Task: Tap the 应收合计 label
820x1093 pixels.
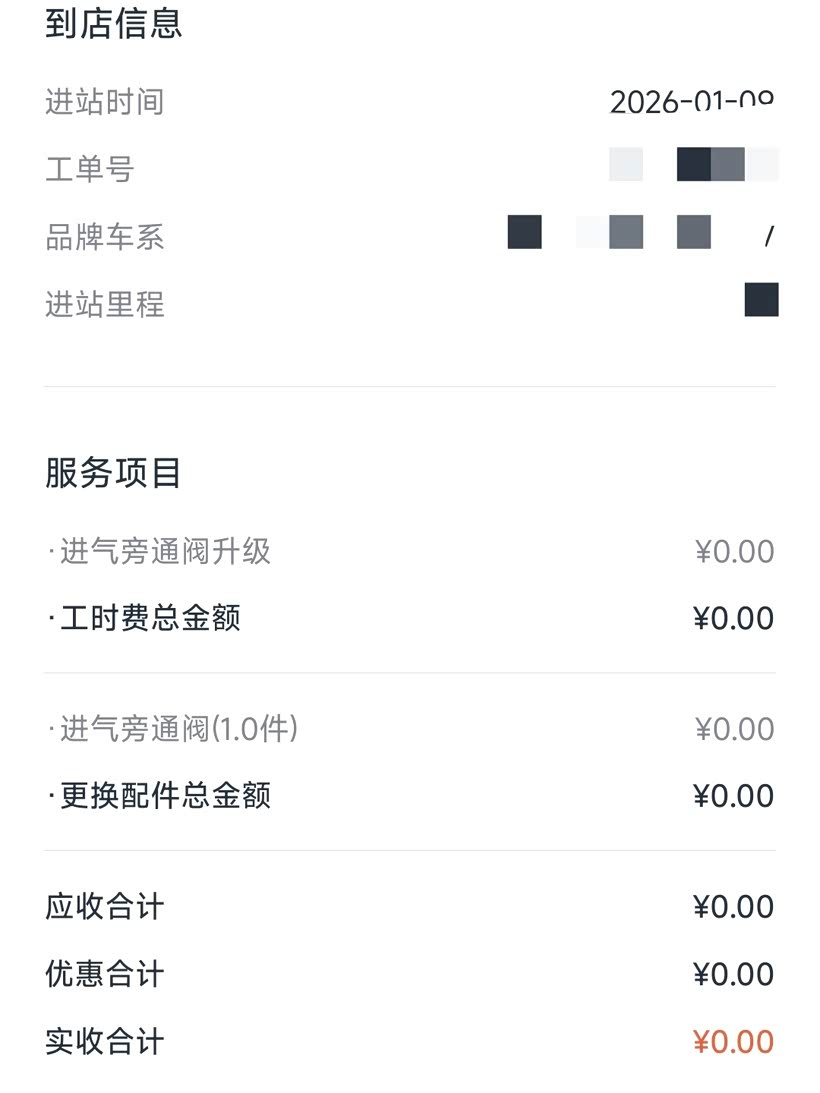Action: click(x=104, y=907)
